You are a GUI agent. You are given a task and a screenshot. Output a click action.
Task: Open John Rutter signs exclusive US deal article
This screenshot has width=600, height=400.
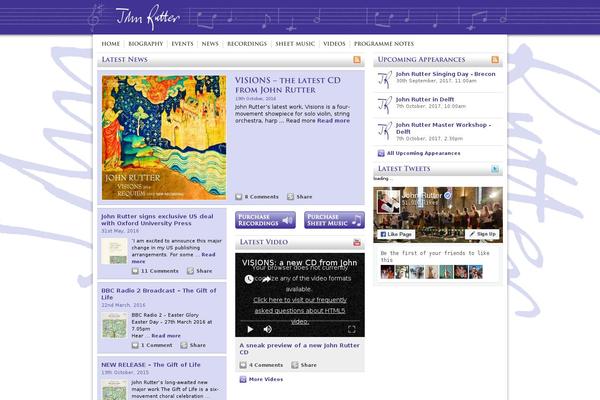coord(157,220)
